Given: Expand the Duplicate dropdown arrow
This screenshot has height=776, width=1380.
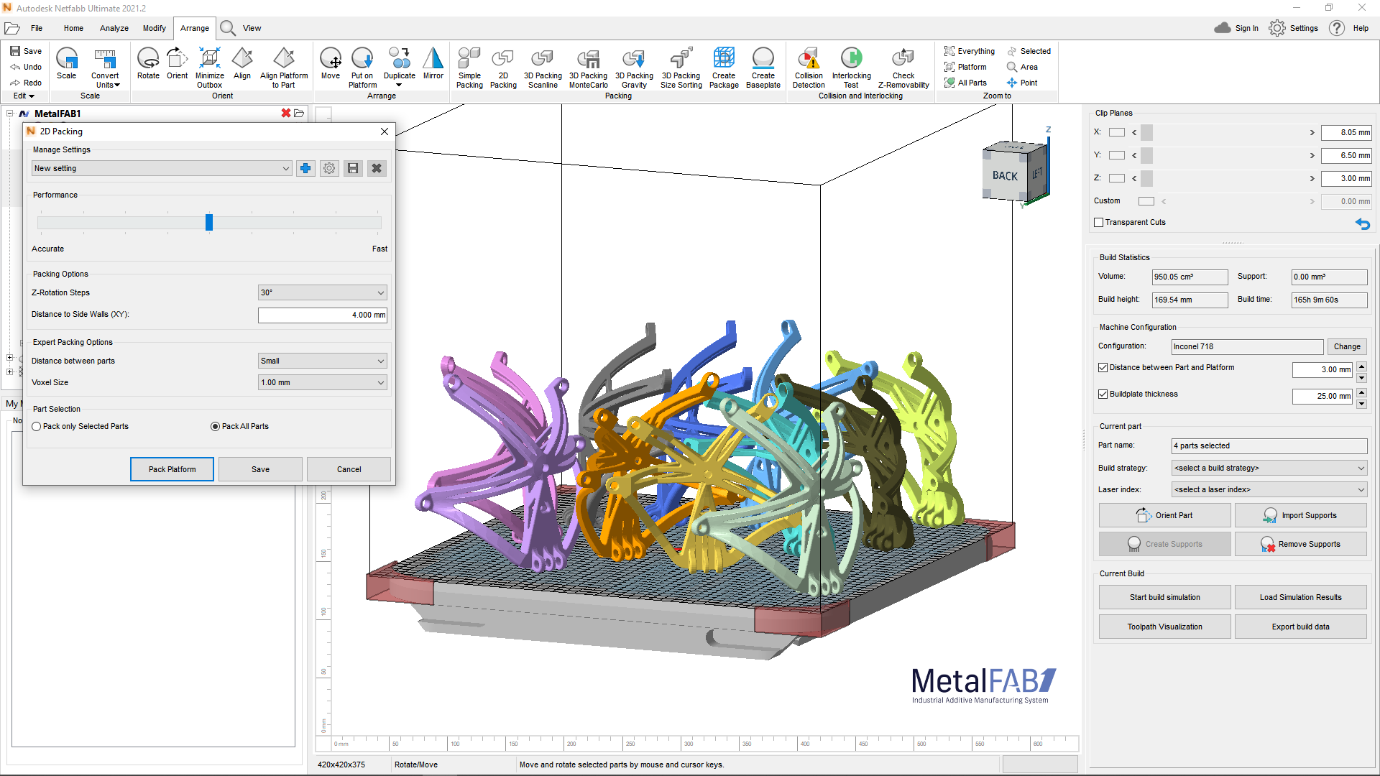Looking at the screenshot, I should 399,85.
